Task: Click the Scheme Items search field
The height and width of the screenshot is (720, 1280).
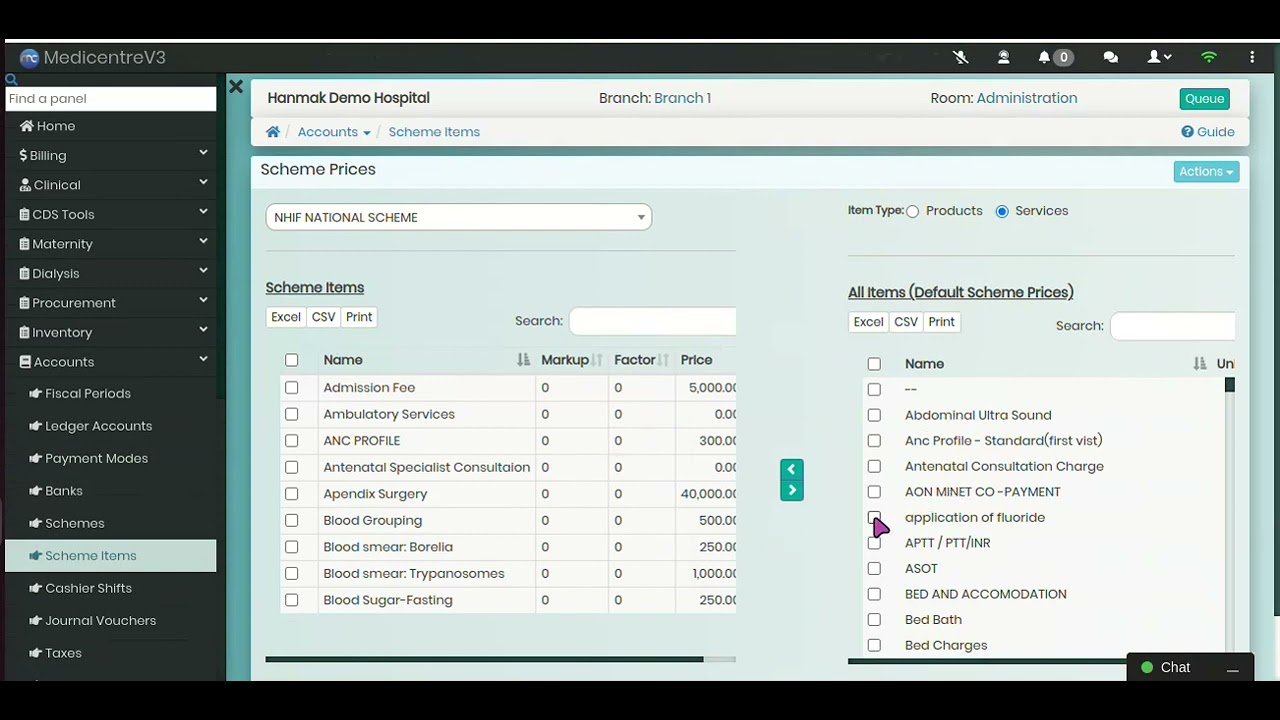Action: [x=652, y=321]
